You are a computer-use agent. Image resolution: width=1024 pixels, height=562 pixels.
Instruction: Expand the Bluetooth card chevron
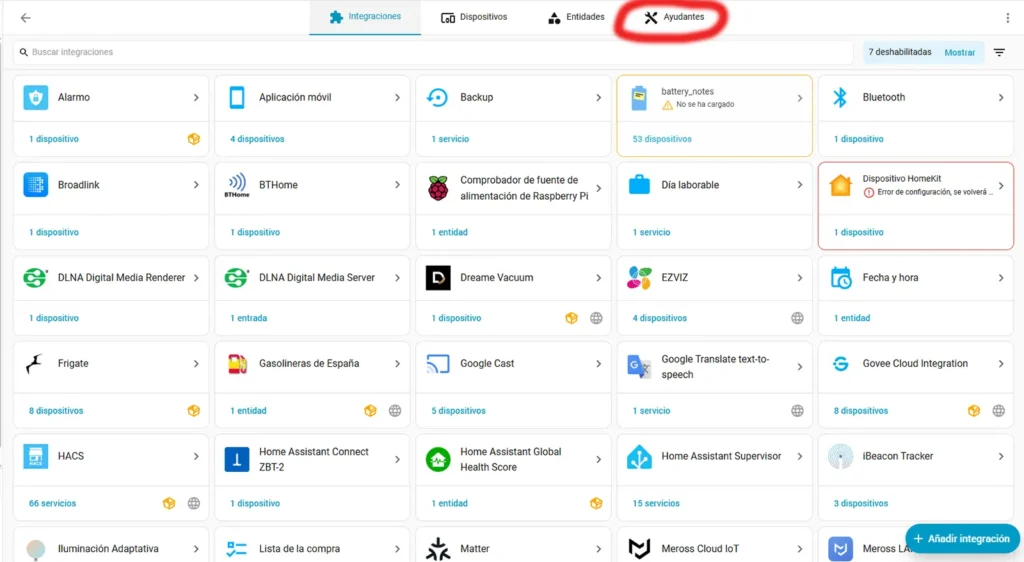[x=1000, y=97]
